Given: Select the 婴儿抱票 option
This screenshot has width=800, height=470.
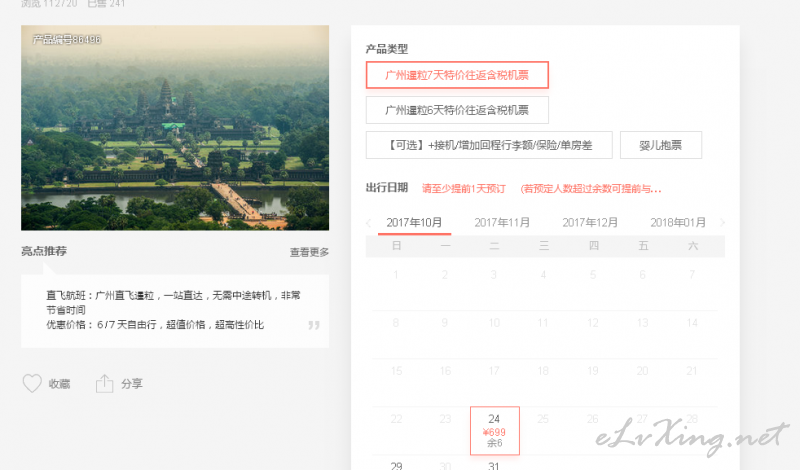Looking at the screenshot, I should [661, 145].
